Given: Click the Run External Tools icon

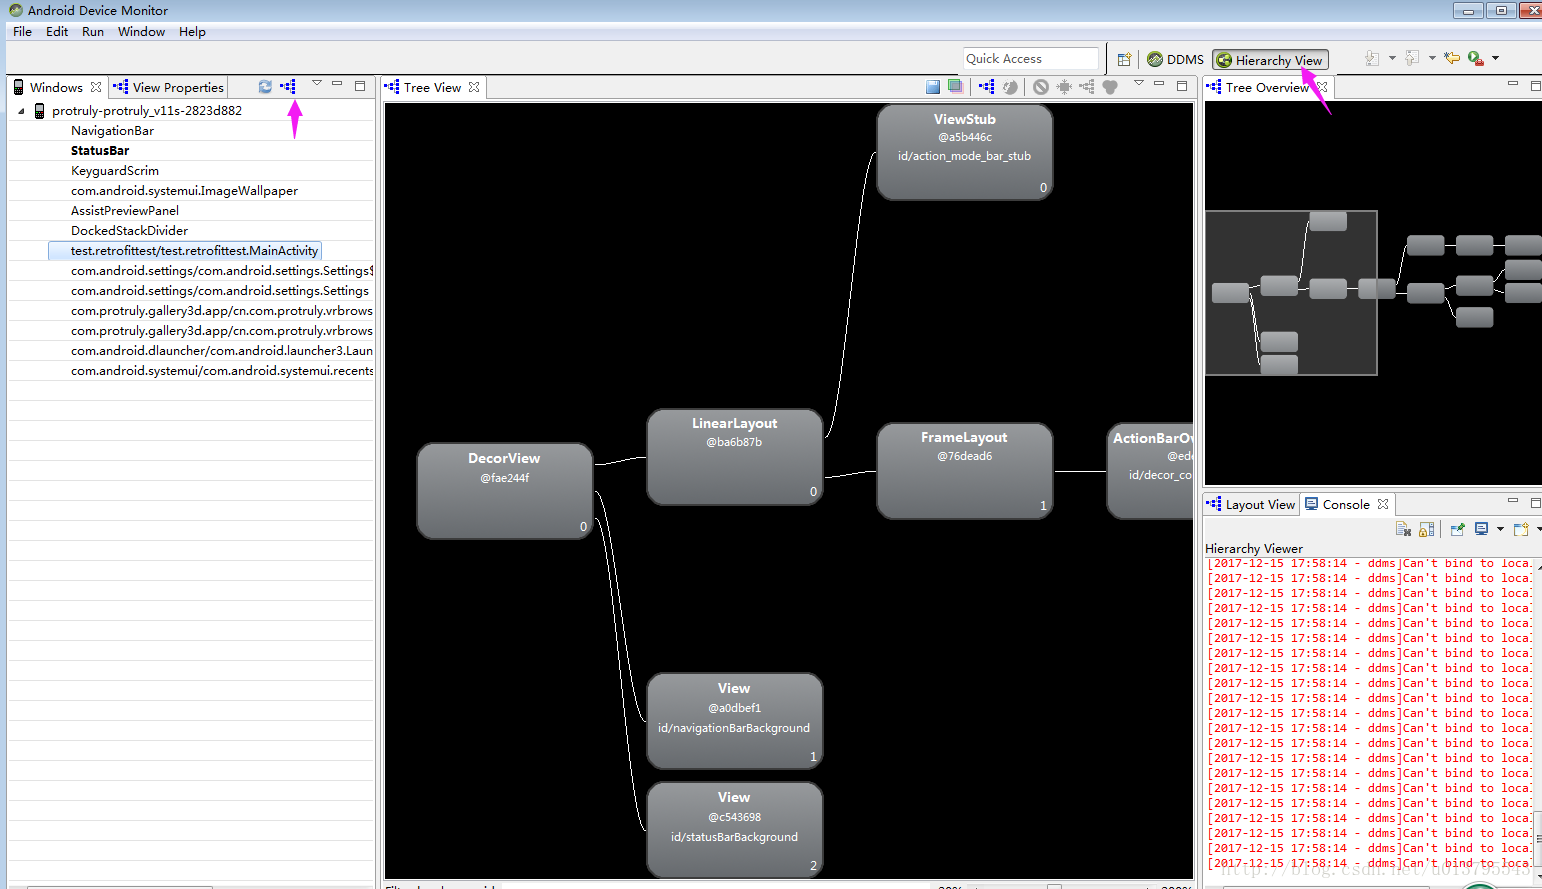Looking at the screenshot, I should click(x=1476, y=58).
